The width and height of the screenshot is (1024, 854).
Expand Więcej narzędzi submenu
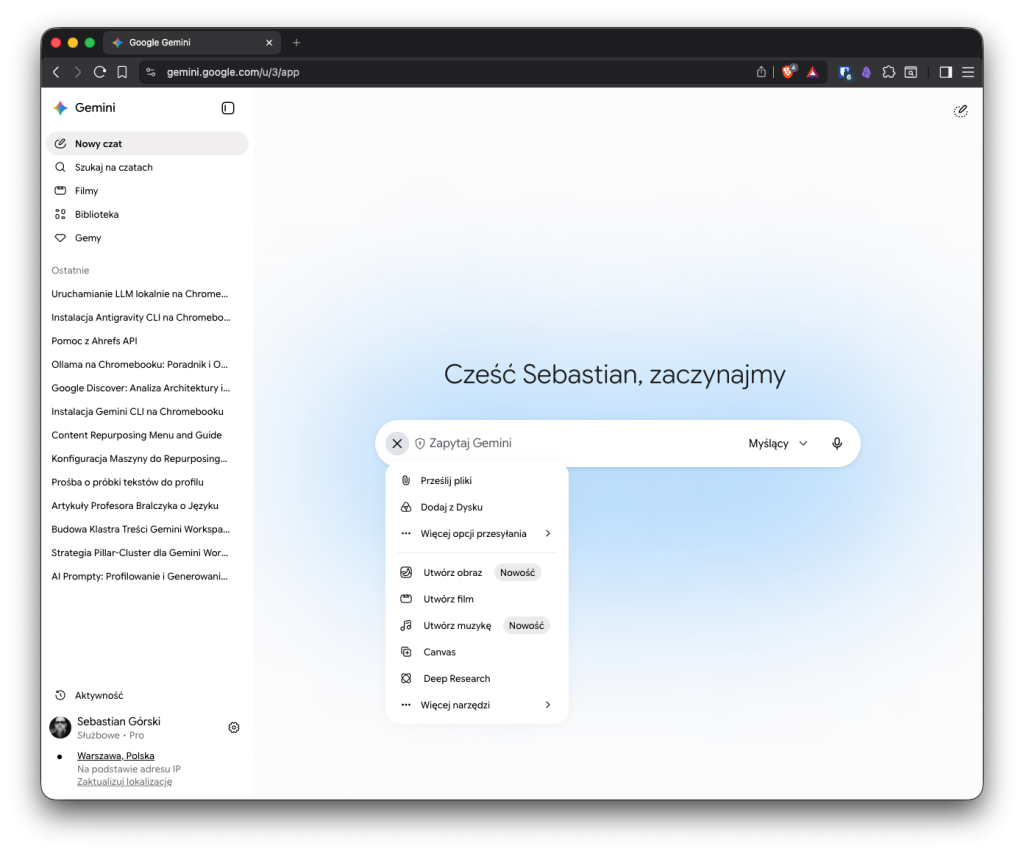pos(476,704)
